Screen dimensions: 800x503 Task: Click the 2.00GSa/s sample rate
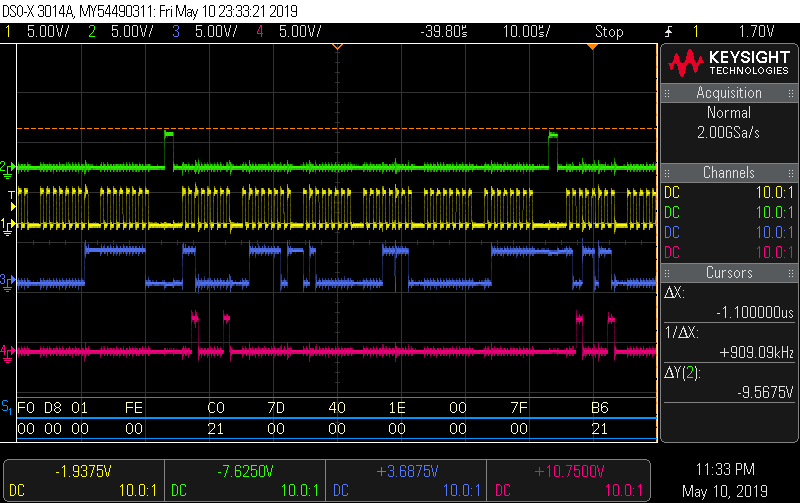pyautogui.click(x=729, y=133)
